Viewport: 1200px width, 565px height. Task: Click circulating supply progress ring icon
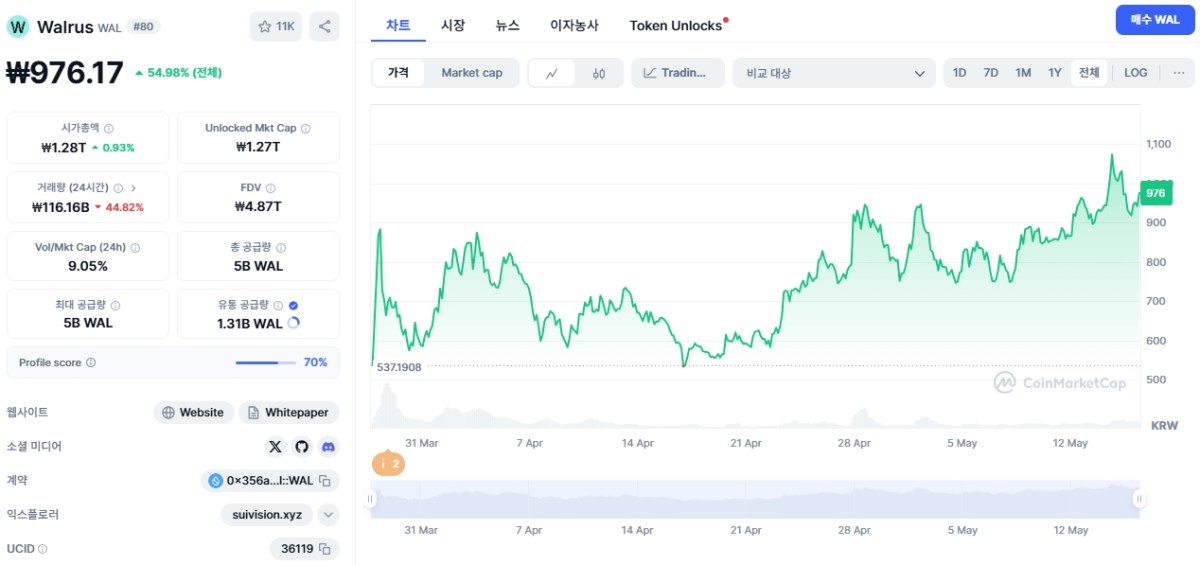[x=293, y=323]
